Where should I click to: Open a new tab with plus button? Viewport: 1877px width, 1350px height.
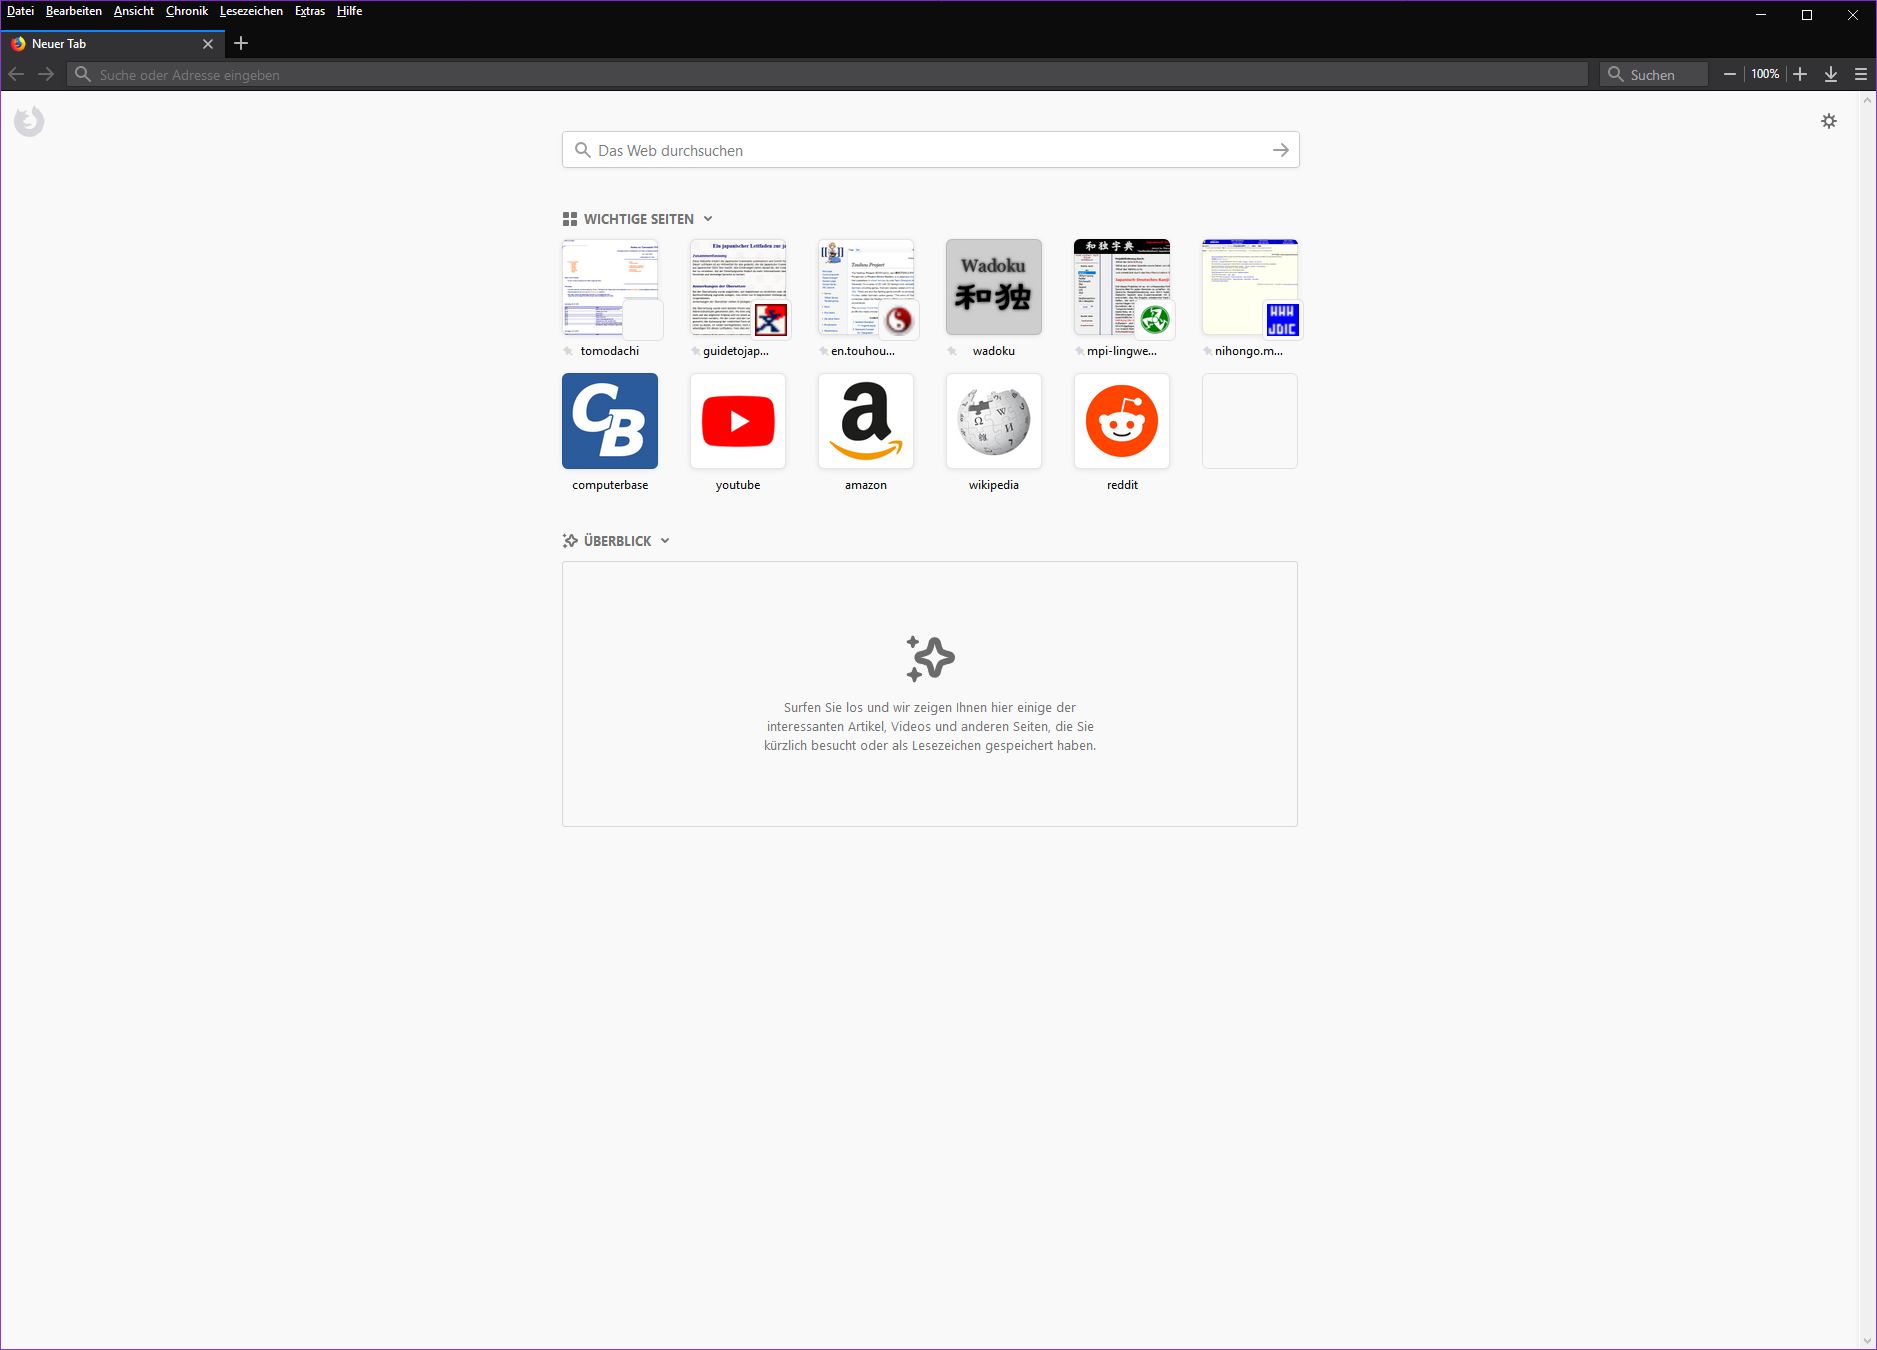point(241,43)
